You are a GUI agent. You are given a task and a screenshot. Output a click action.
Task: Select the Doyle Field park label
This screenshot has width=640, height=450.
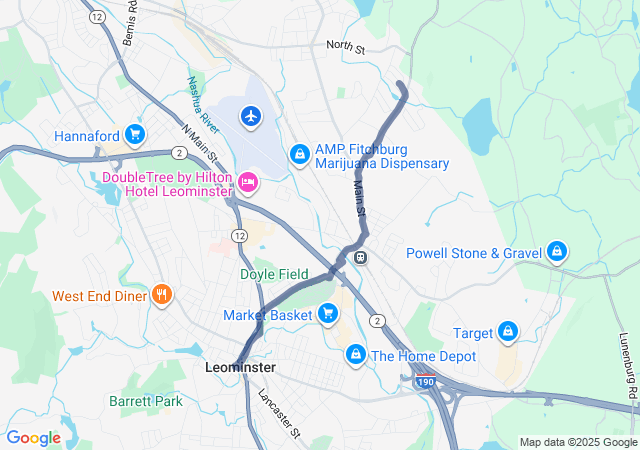[274, 274]
